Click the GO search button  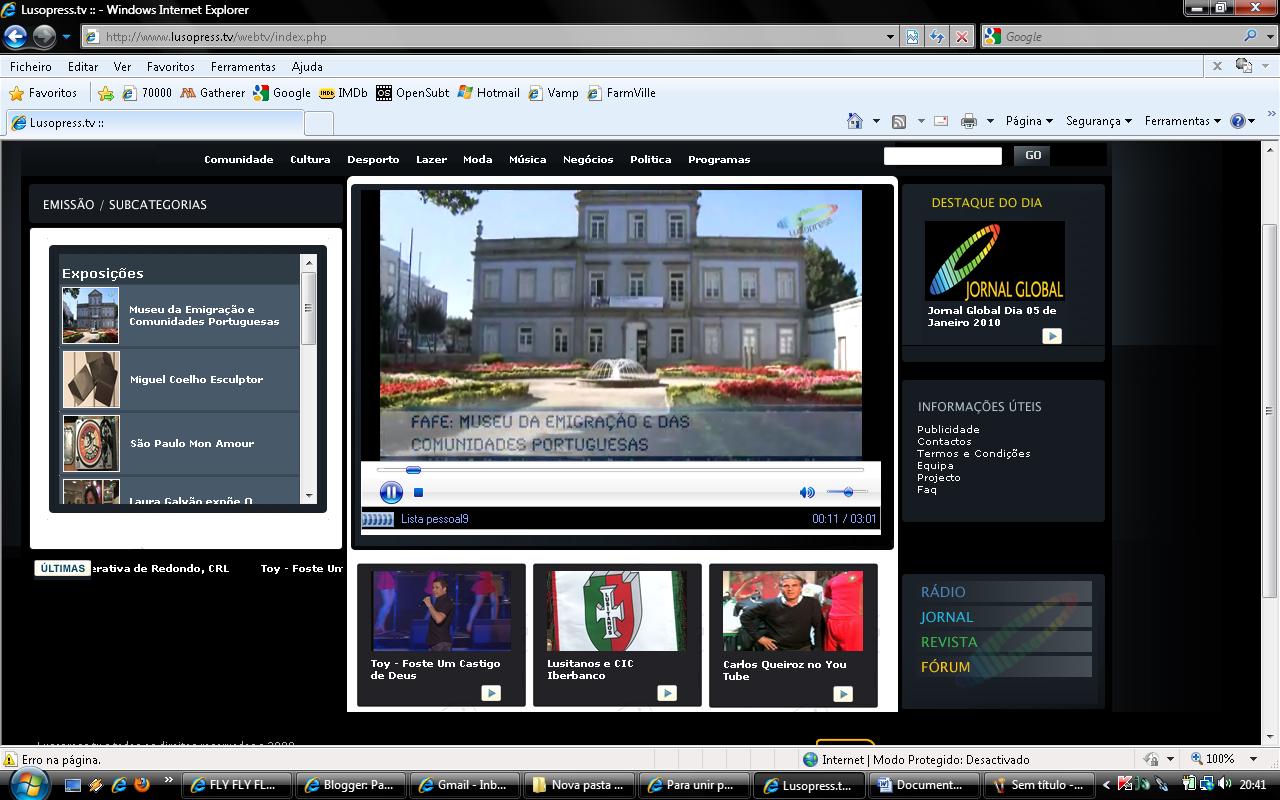pyautogui.click(x=1033, y=155)
